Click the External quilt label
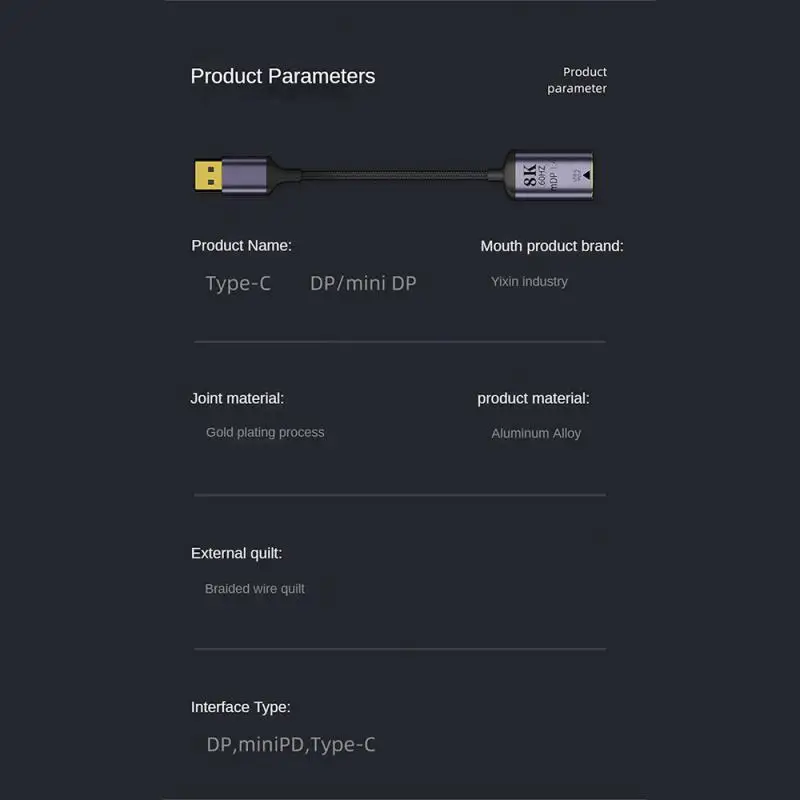Screen dimensions: 800x800 (x=236, y=553)
